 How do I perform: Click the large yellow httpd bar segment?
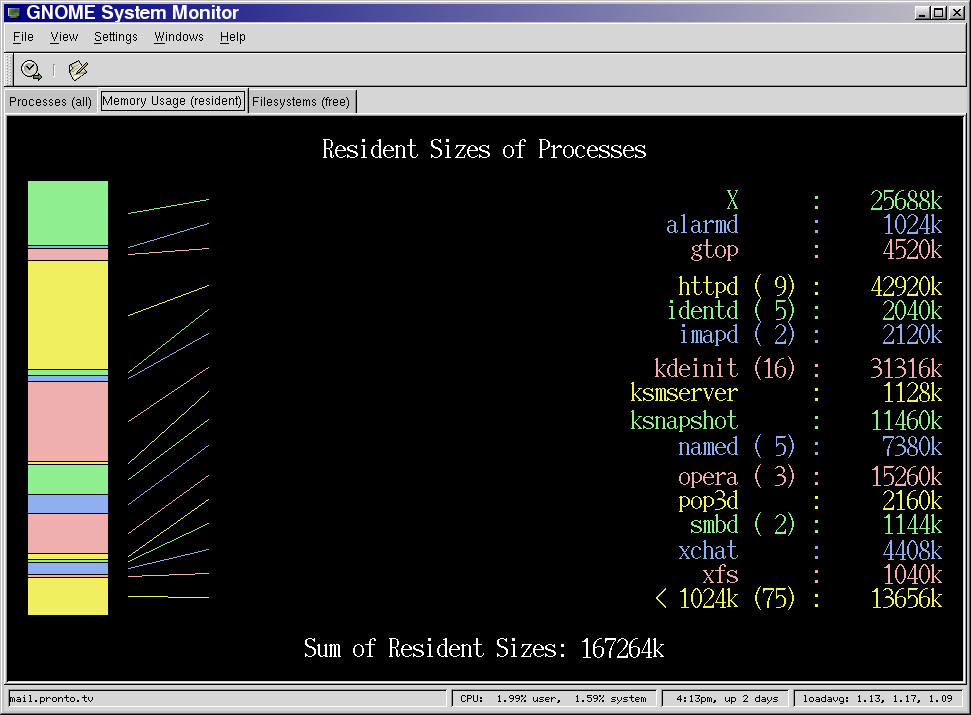68,315
